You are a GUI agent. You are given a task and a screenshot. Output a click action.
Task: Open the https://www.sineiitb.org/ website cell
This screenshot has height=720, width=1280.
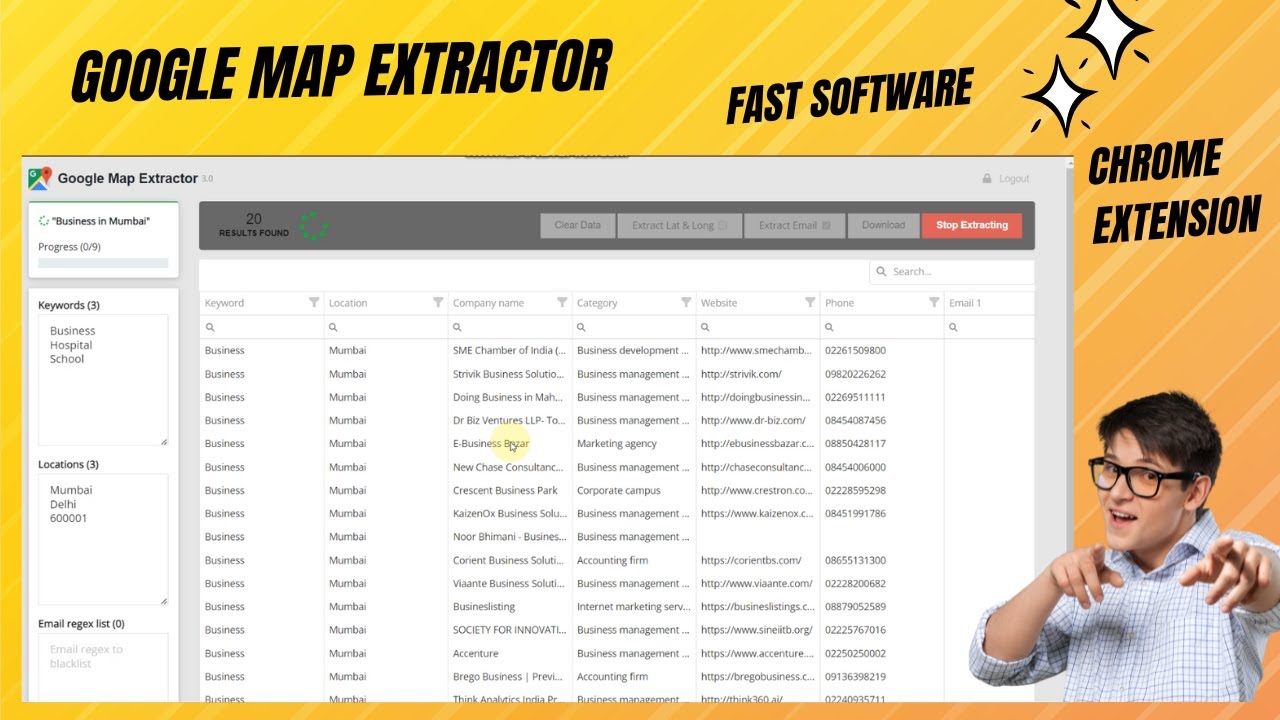pos(758,630)
